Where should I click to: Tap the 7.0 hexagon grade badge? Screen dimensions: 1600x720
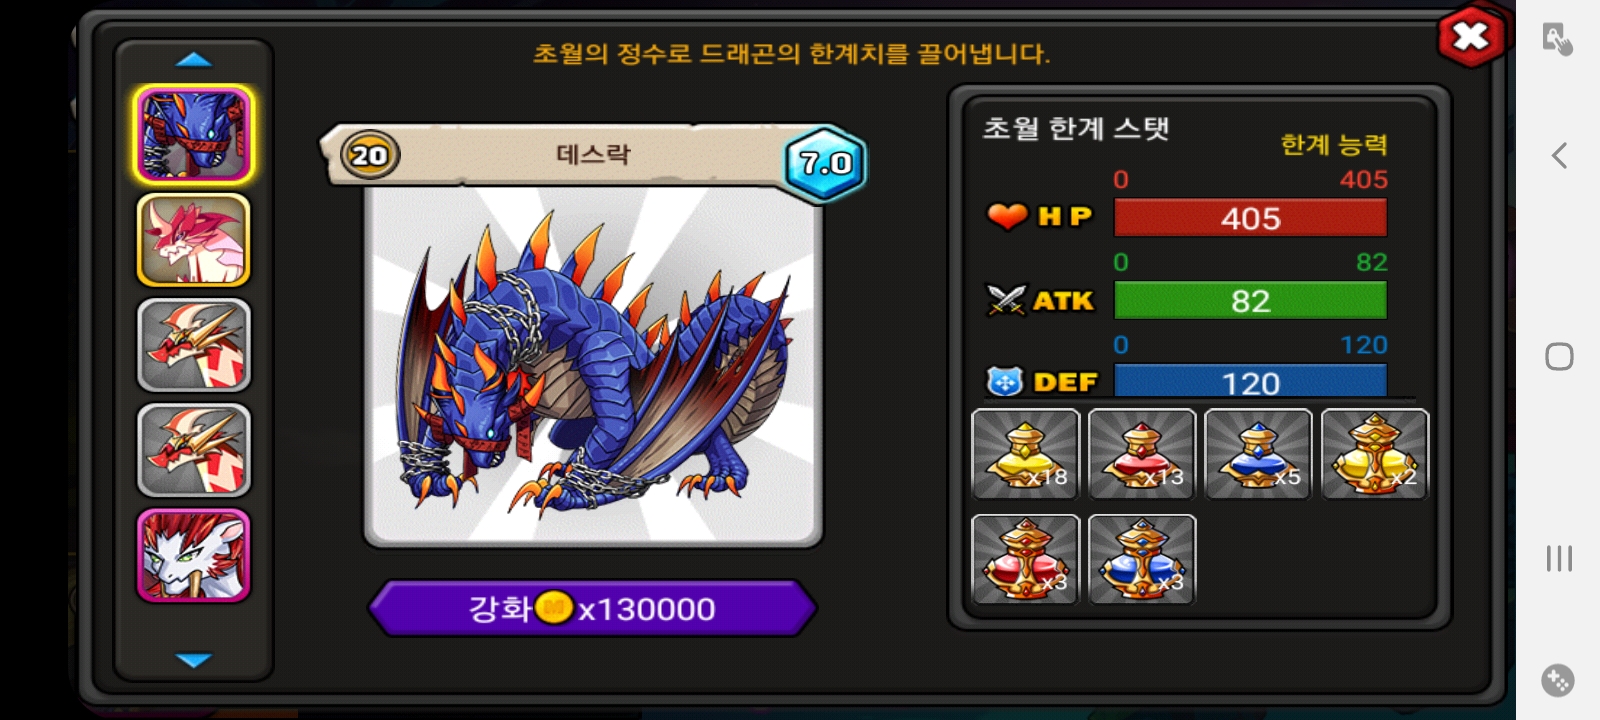point(826,163)
